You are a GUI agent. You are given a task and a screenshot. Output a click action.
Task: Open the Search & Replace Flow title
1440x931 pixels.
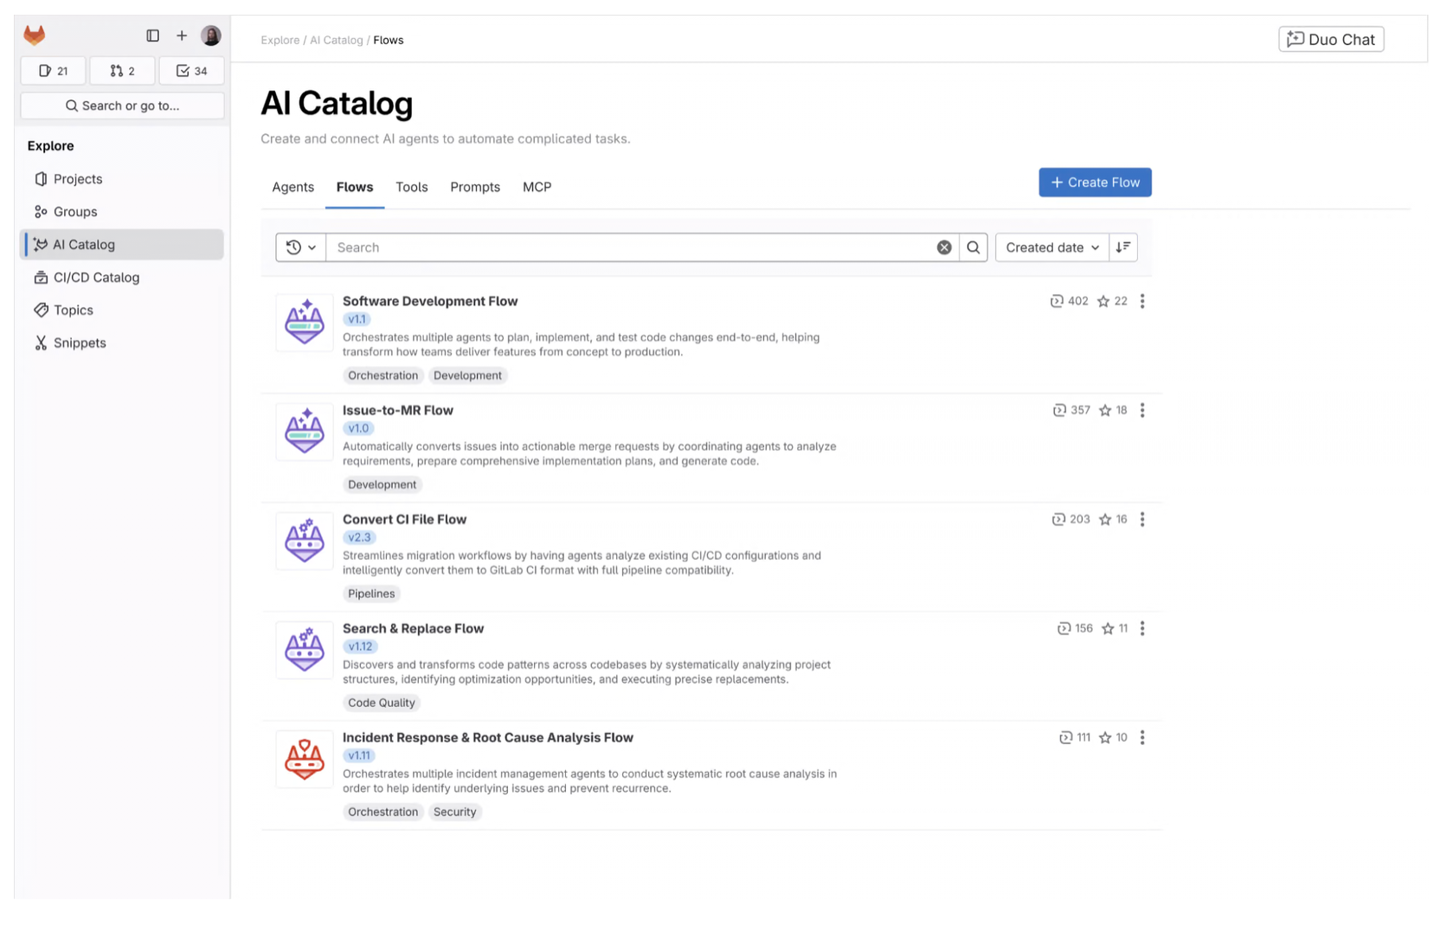click(x=413, y=628)
